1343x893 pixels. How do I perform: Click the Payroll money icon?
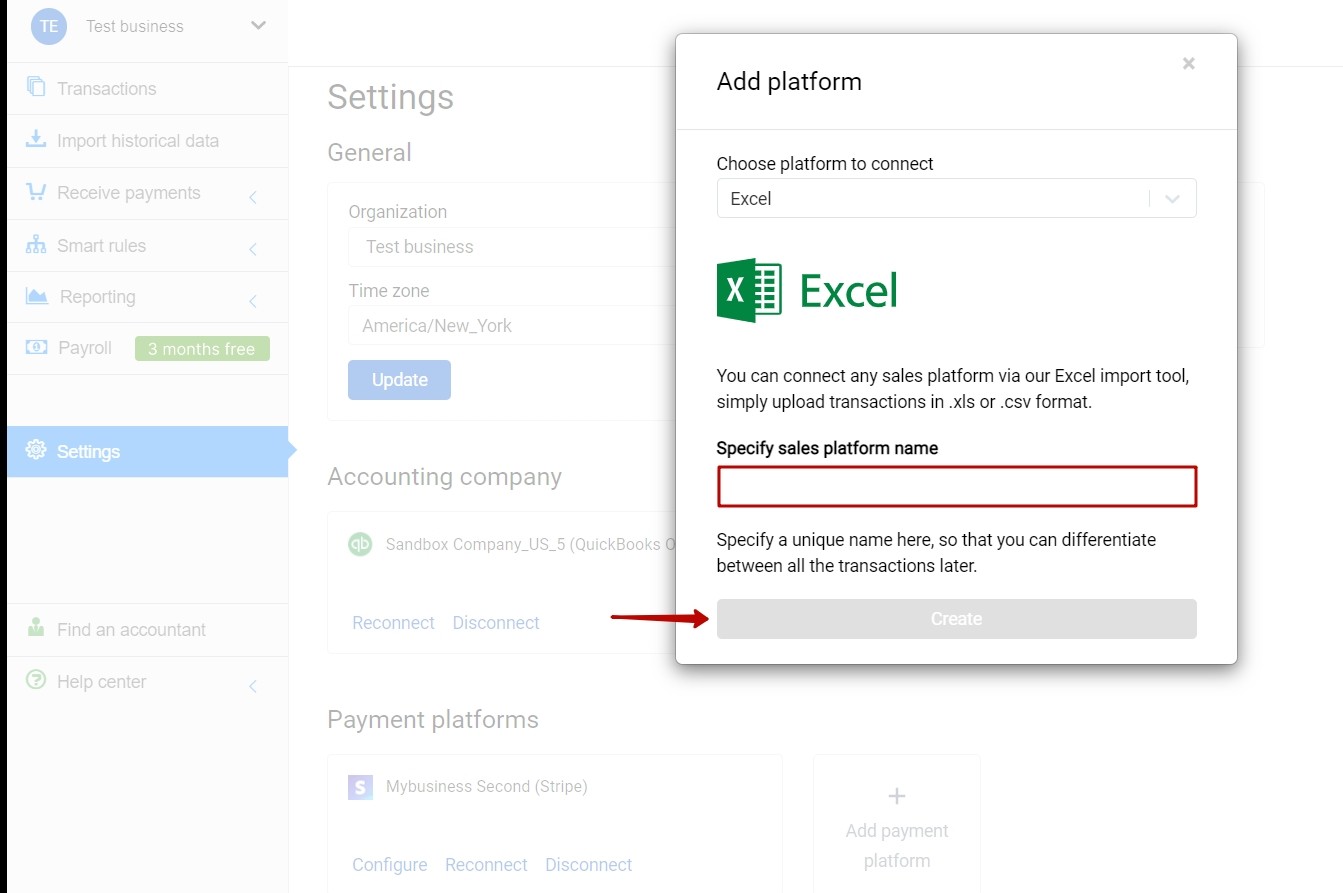click(x=36, y=348)
